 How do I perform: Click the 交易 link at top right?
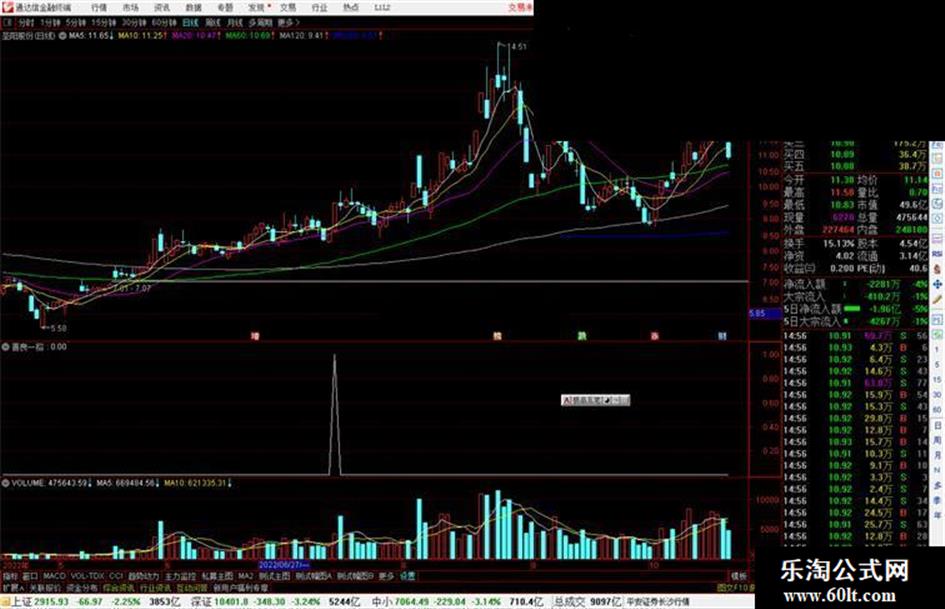point(519,8)
